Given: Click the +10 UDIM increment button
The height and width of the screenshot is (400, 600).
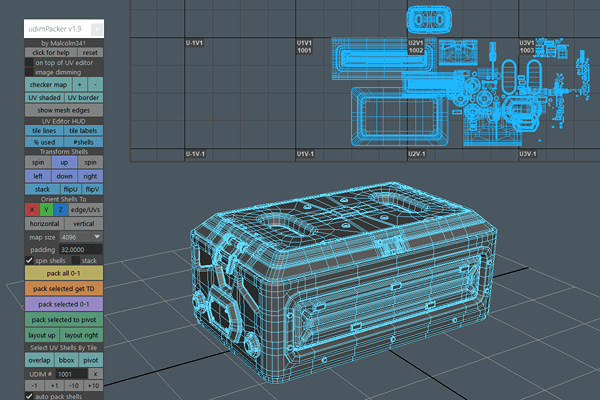Looking at the screenshot, I should click(94, 385).
